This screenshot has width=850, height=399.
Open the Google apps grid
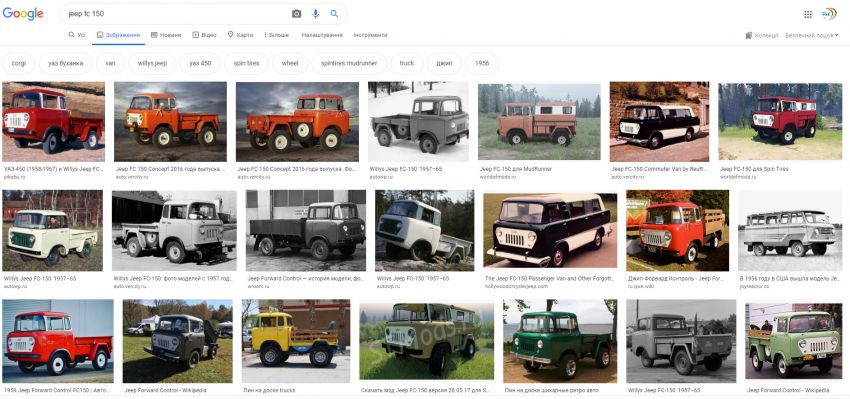(x=808, y=14)
